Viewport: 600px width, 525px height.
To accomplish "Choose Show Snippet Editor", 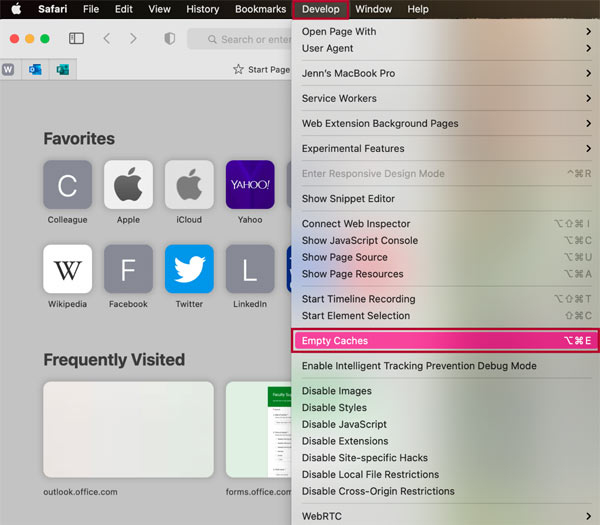I will [445, 199].
